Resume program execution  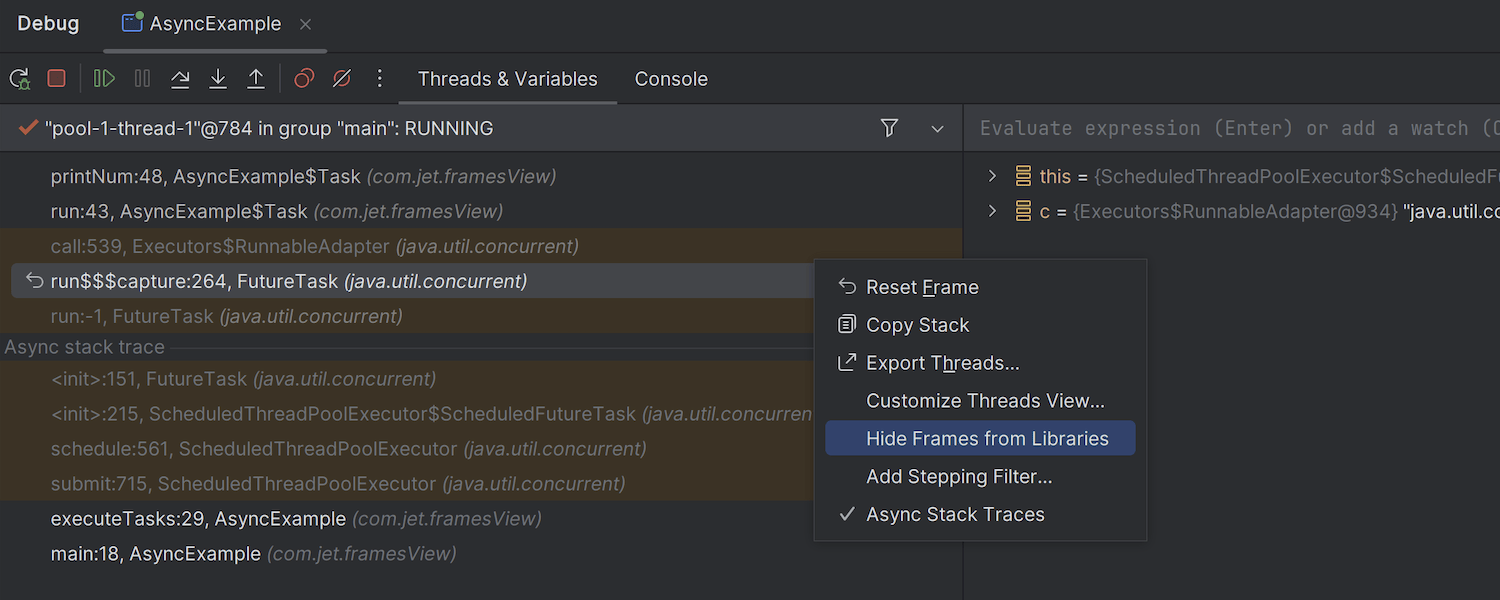tap(104, 78)
